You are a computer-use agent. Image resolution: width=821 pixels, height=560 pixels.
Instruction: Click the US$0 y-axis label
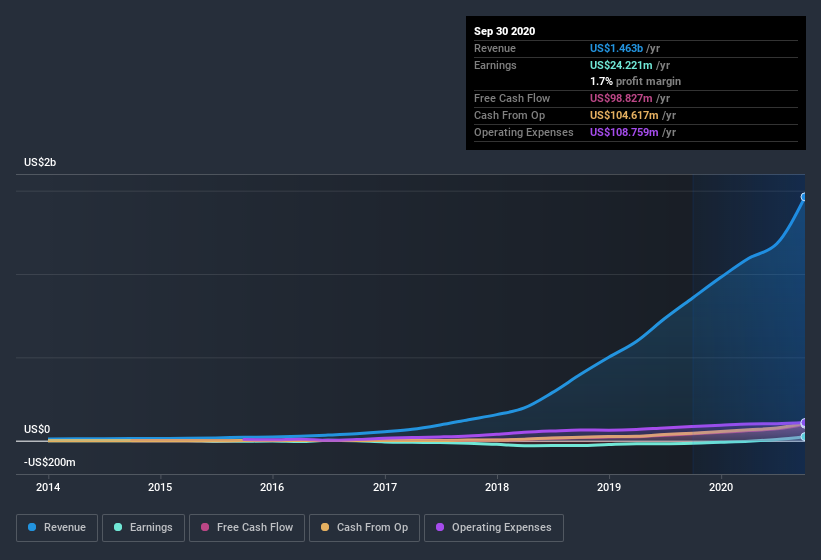point(37,429)
